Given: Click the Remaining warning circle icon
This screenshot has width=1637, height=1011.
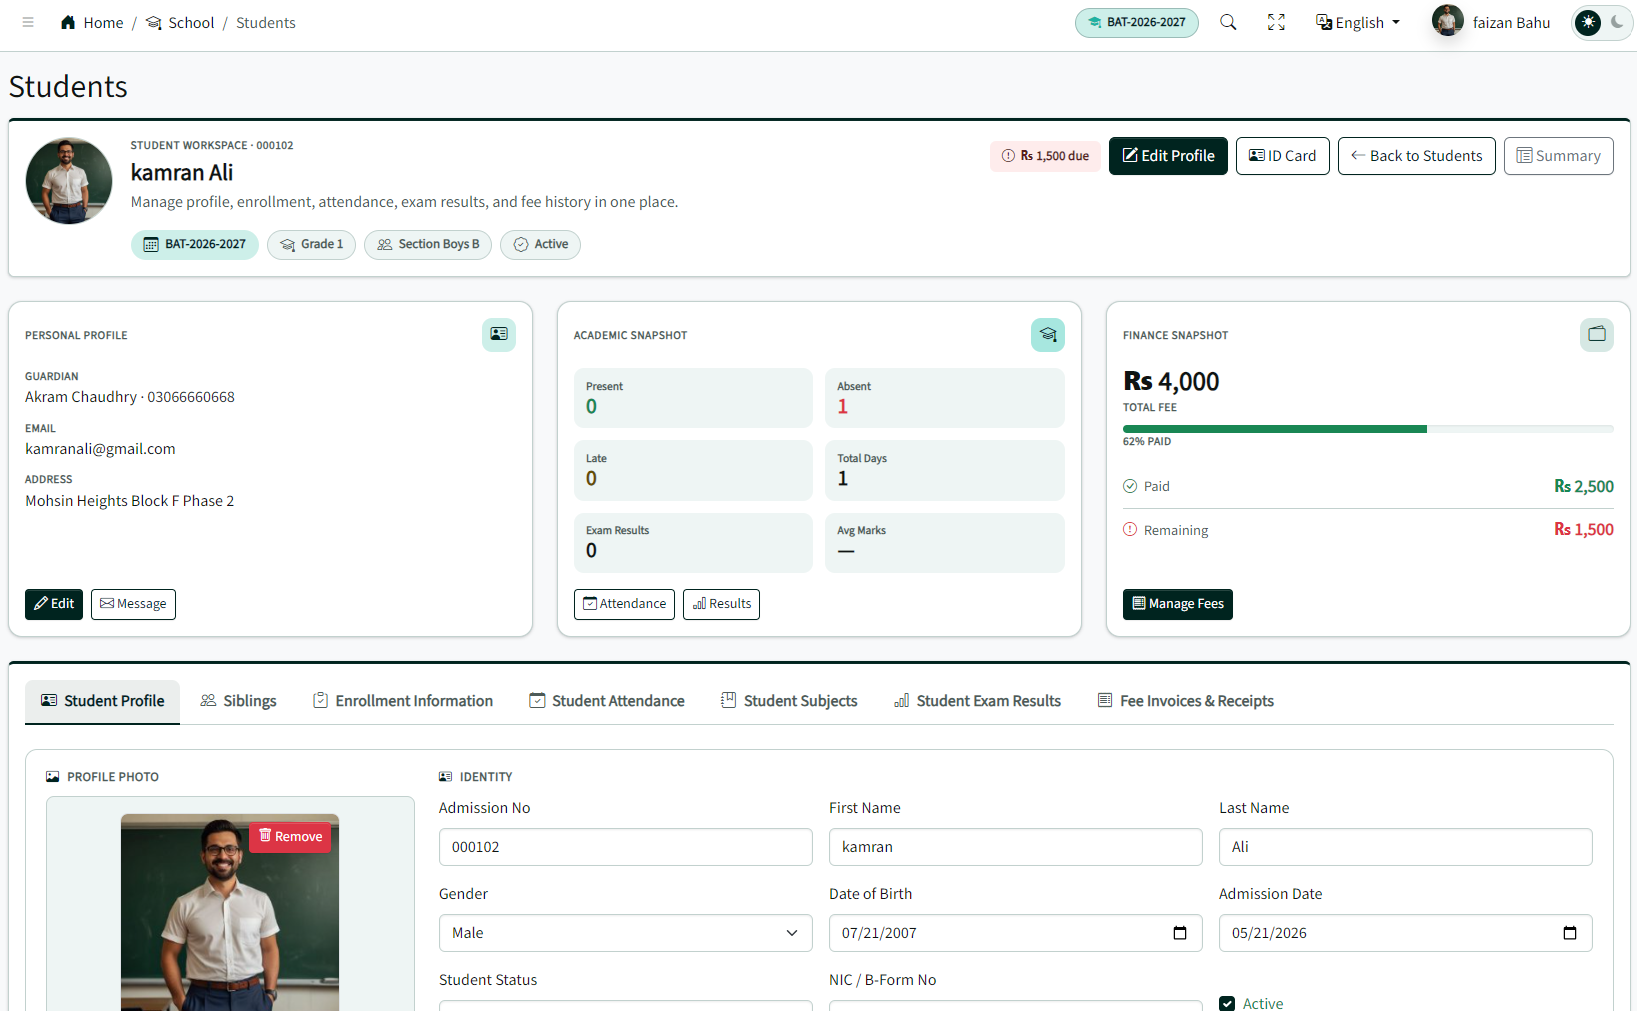Looking at the screenshot, I should 1130,530.
